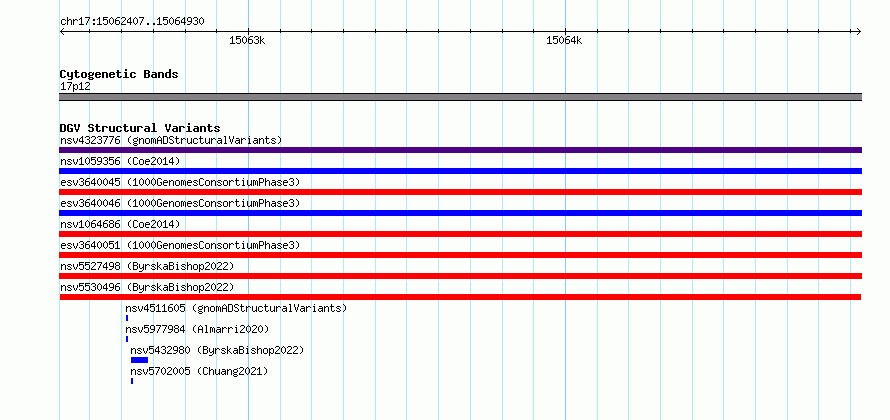Open nsv5702005 (Chuang2021) label

coord(199,371)
